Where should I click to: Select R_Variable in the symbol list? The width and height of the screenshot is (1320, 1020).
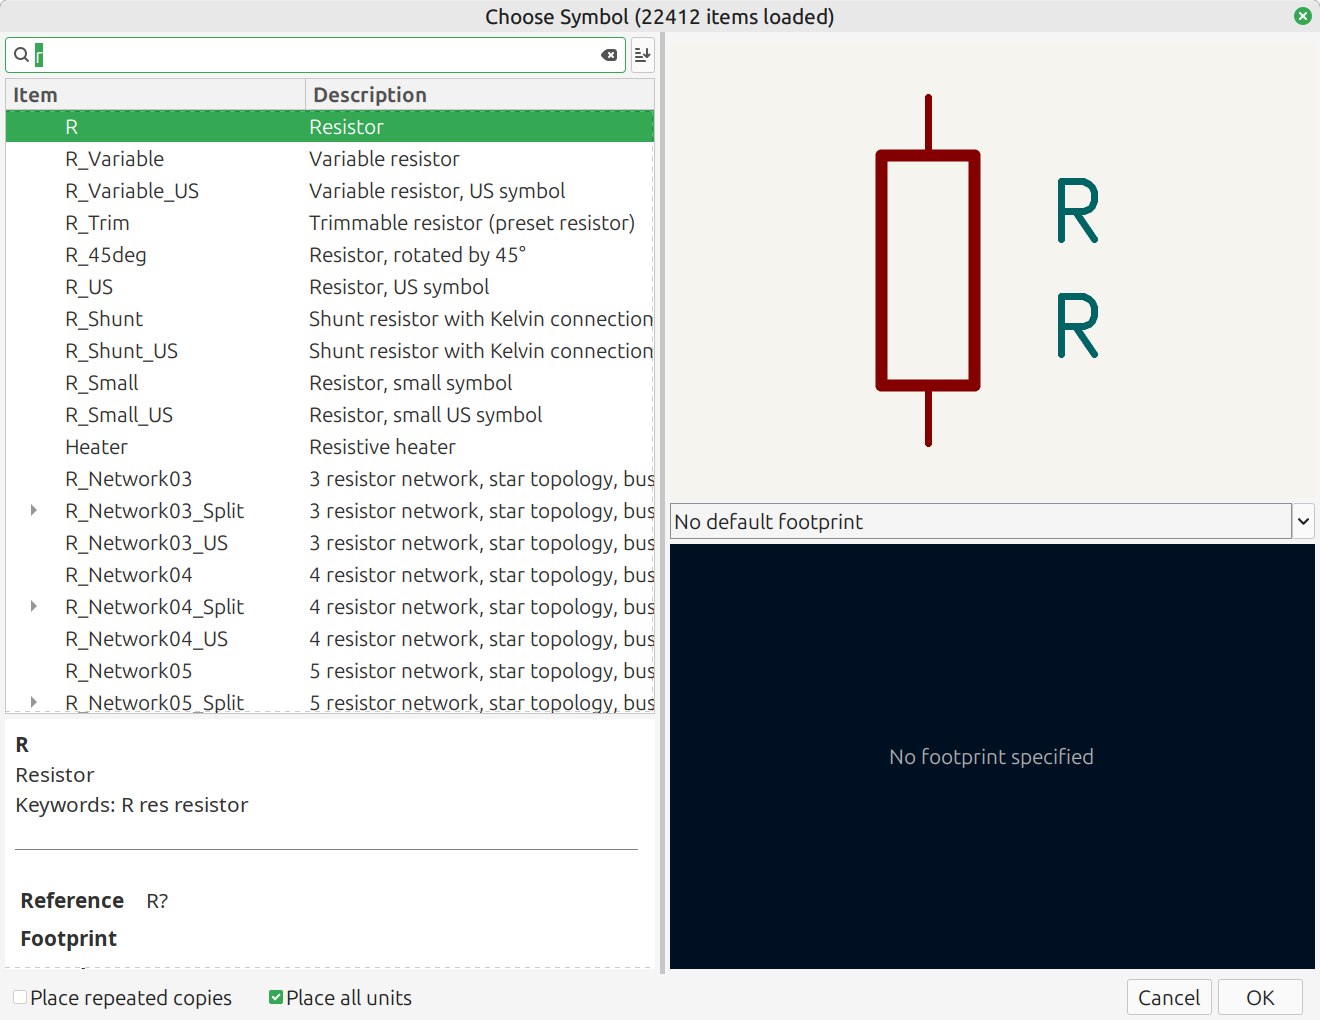(x=115, y=159)
